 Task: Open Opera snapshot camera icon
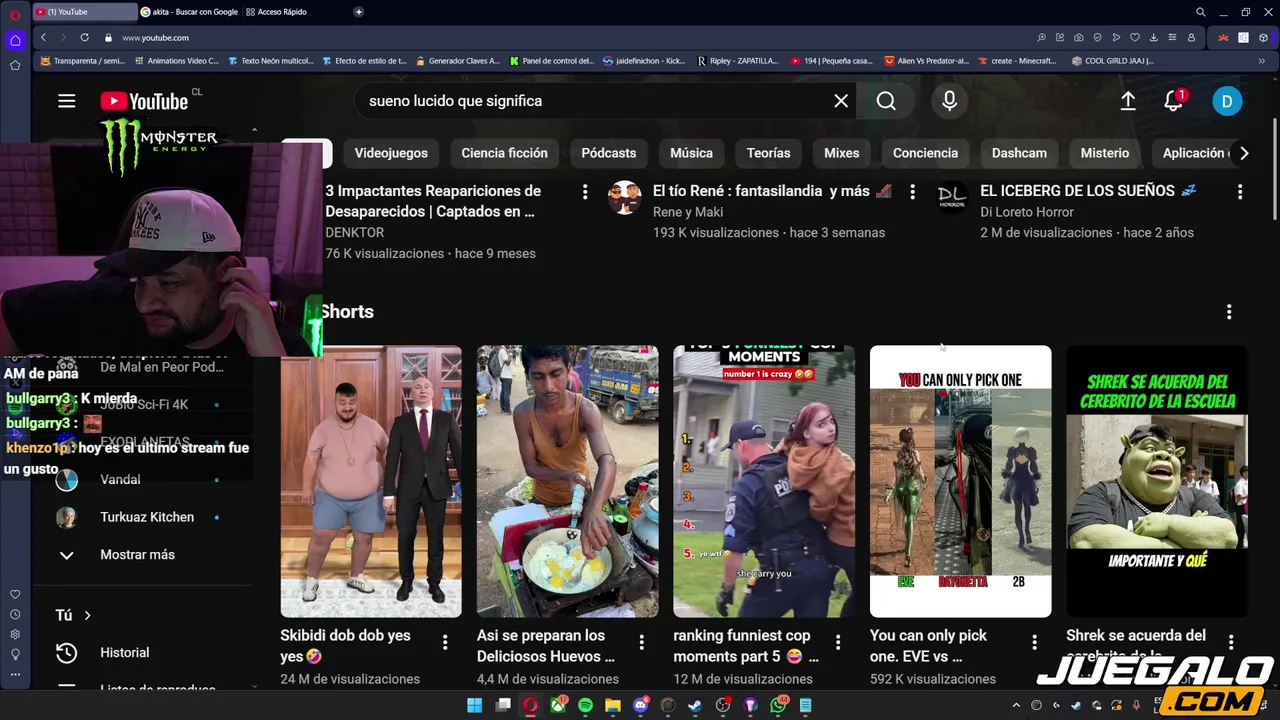(x=1079, y=37)
